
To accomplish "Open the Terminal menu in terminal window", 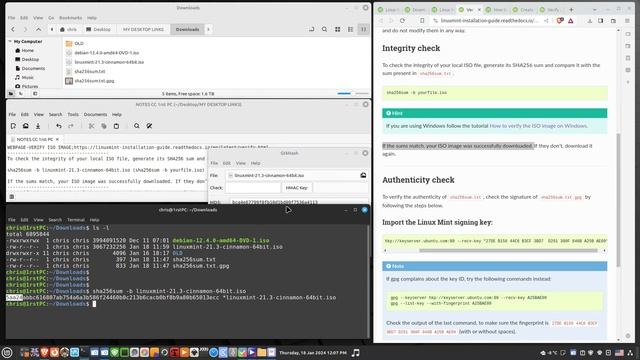I will 76,220.
